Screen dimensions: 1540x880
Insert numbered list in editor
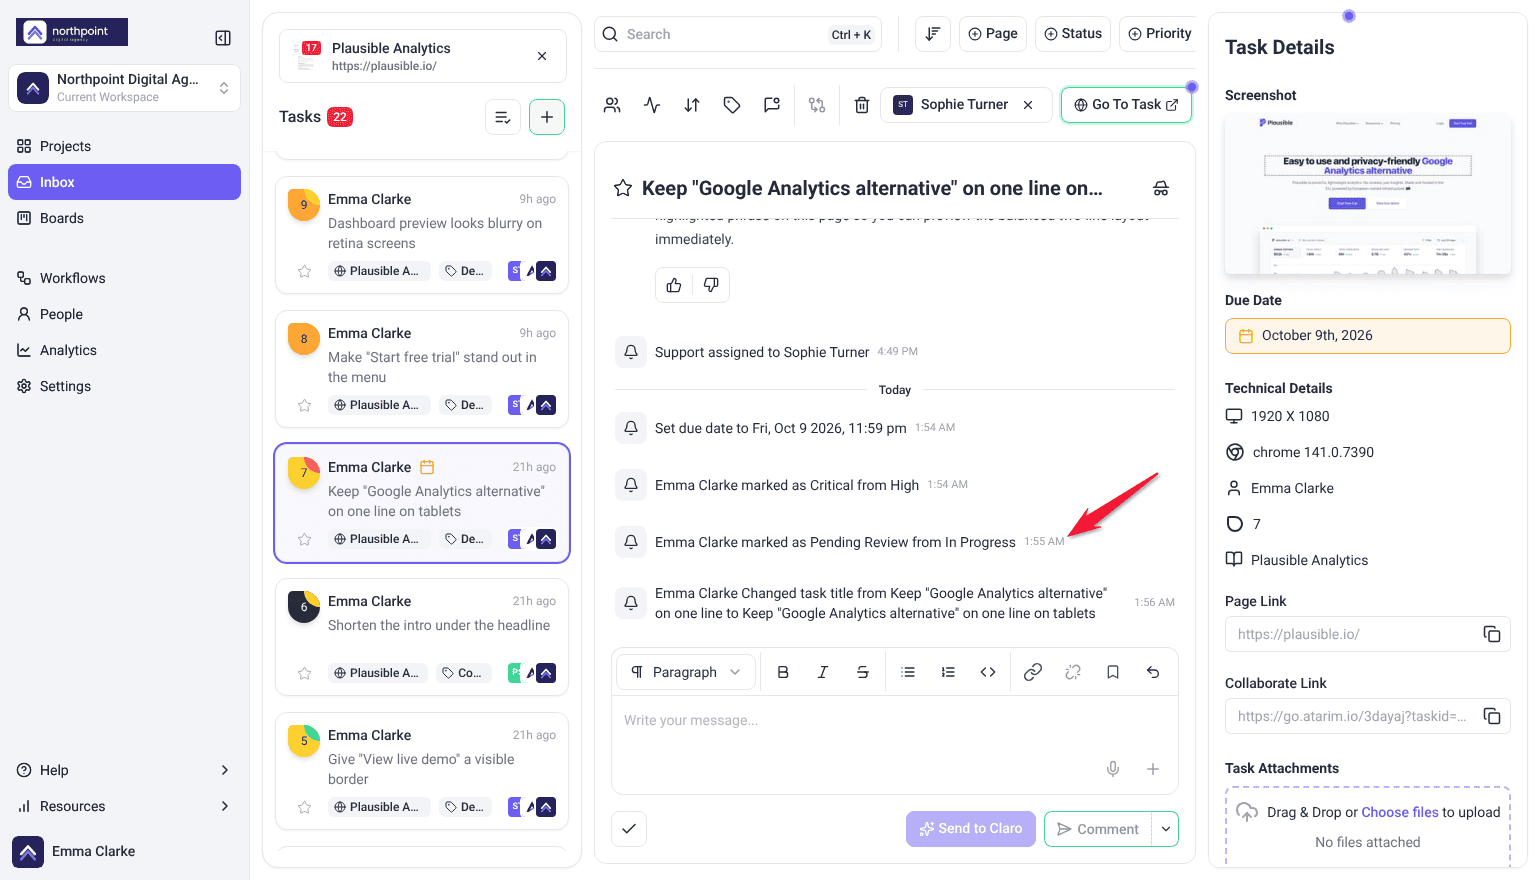(948, 672)
